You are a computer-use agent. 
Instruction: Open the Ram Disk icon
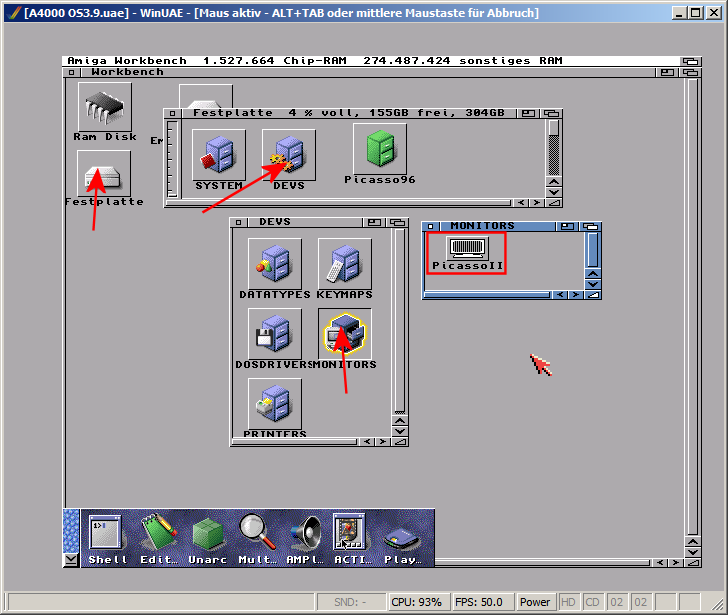point(104,107)
